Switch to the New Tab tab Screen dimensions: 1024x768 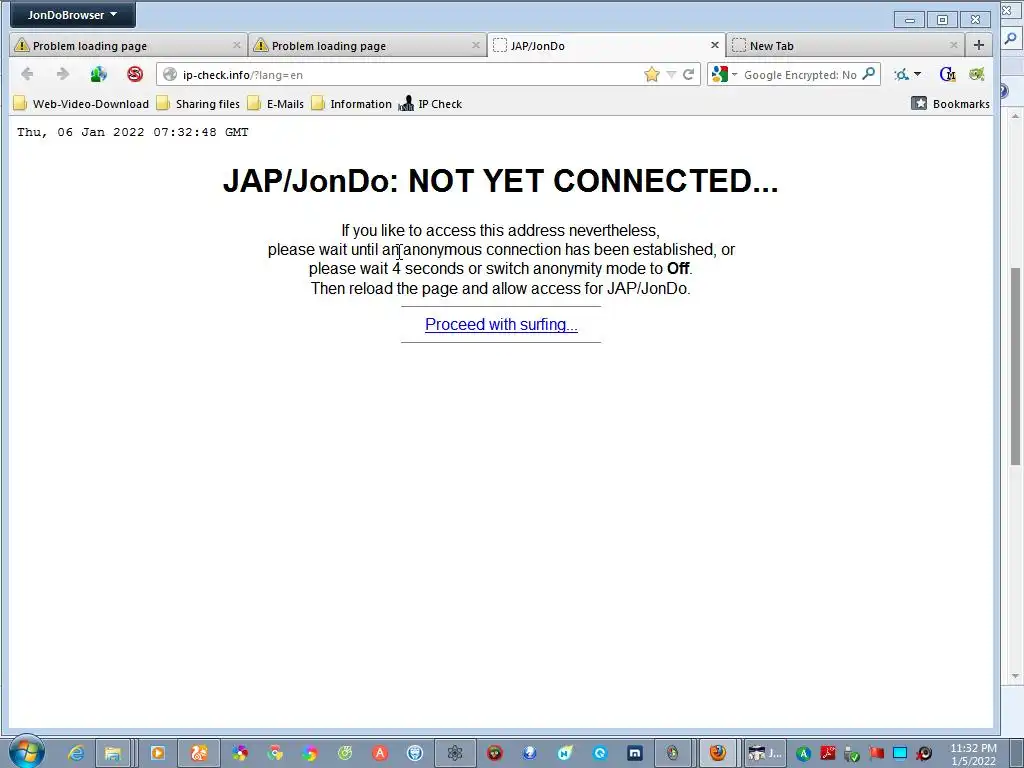pyautogui.click(x=845, y=46)
